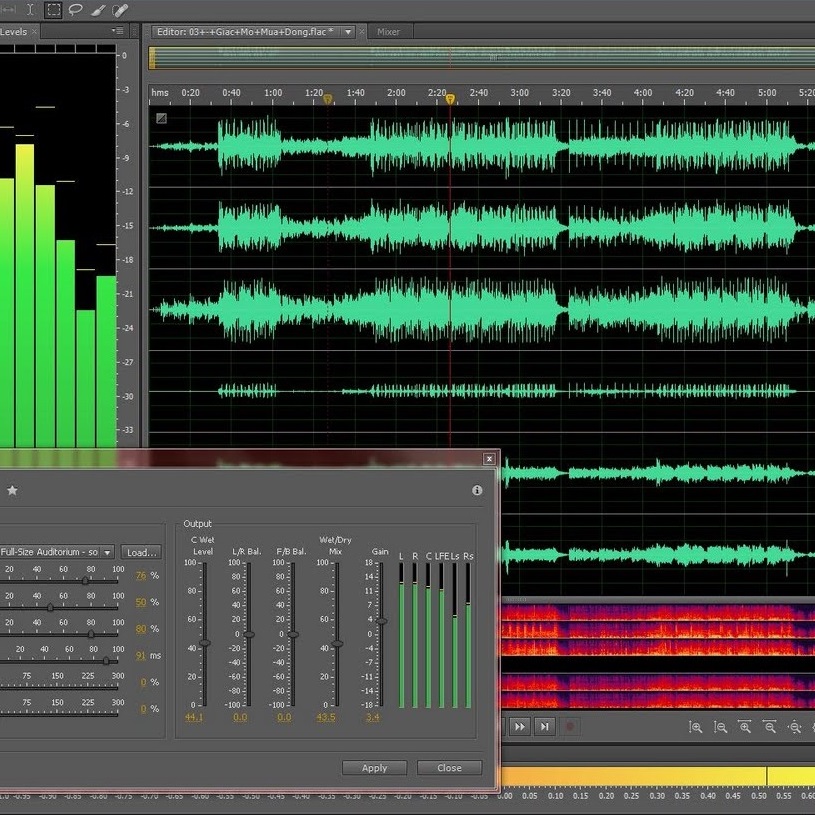Switch to the Mixer tab

tap(388, 32)
